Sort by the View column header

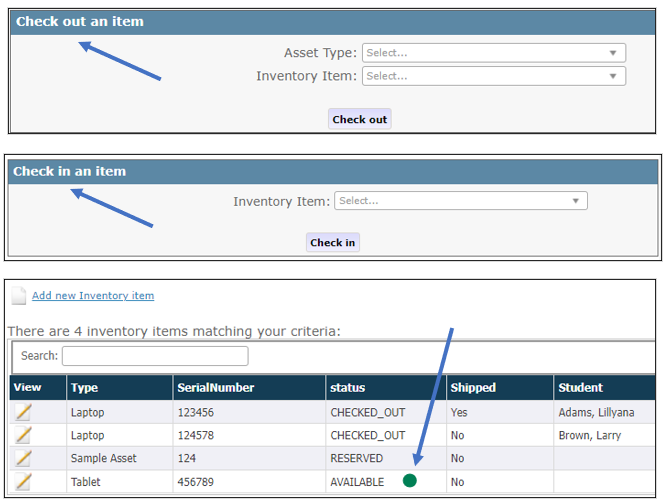pyautogui.click(x=38, y=388)
